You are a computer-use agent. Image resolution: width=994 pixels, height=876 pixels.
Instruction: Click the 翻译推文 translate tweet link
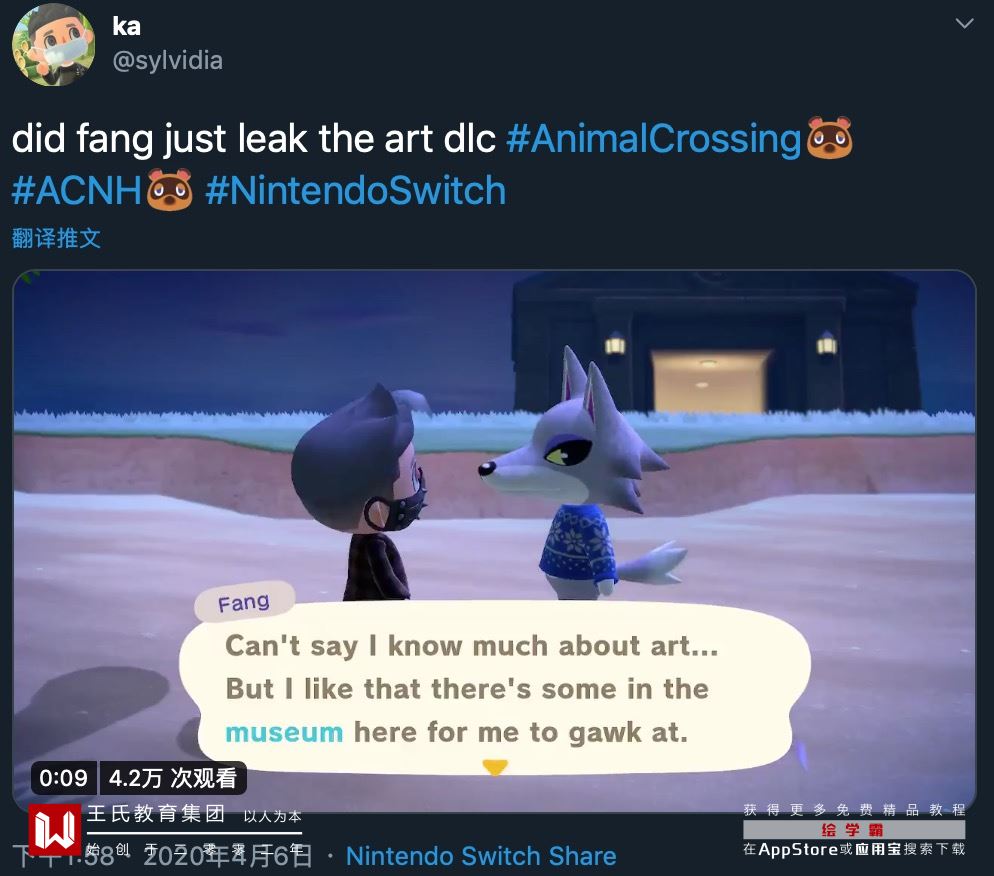pos(56,238)
